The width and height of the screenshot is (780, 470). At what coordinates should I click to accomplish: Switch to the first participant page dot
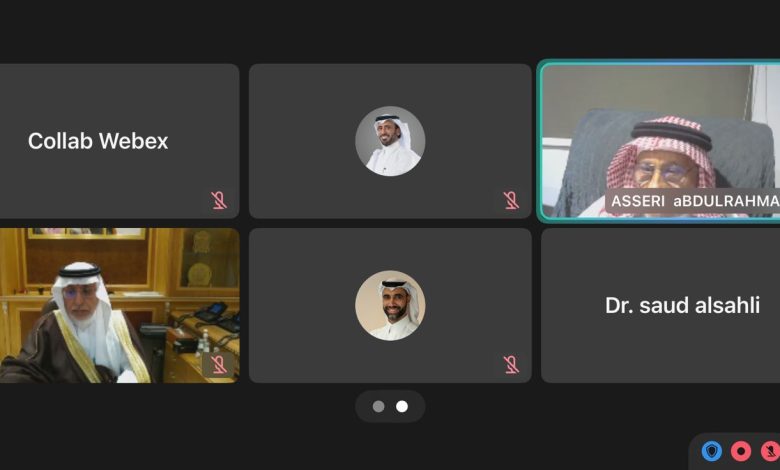(379, 406)
